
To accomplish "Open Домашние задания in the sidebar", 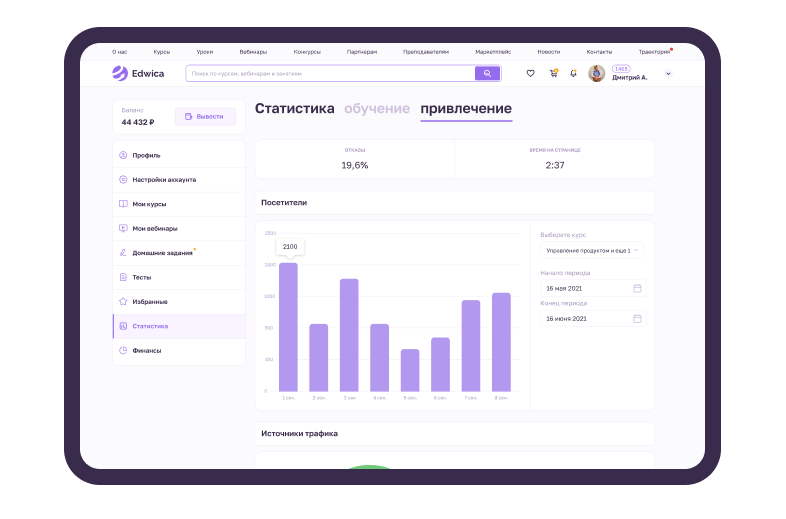I will point(162,253).
